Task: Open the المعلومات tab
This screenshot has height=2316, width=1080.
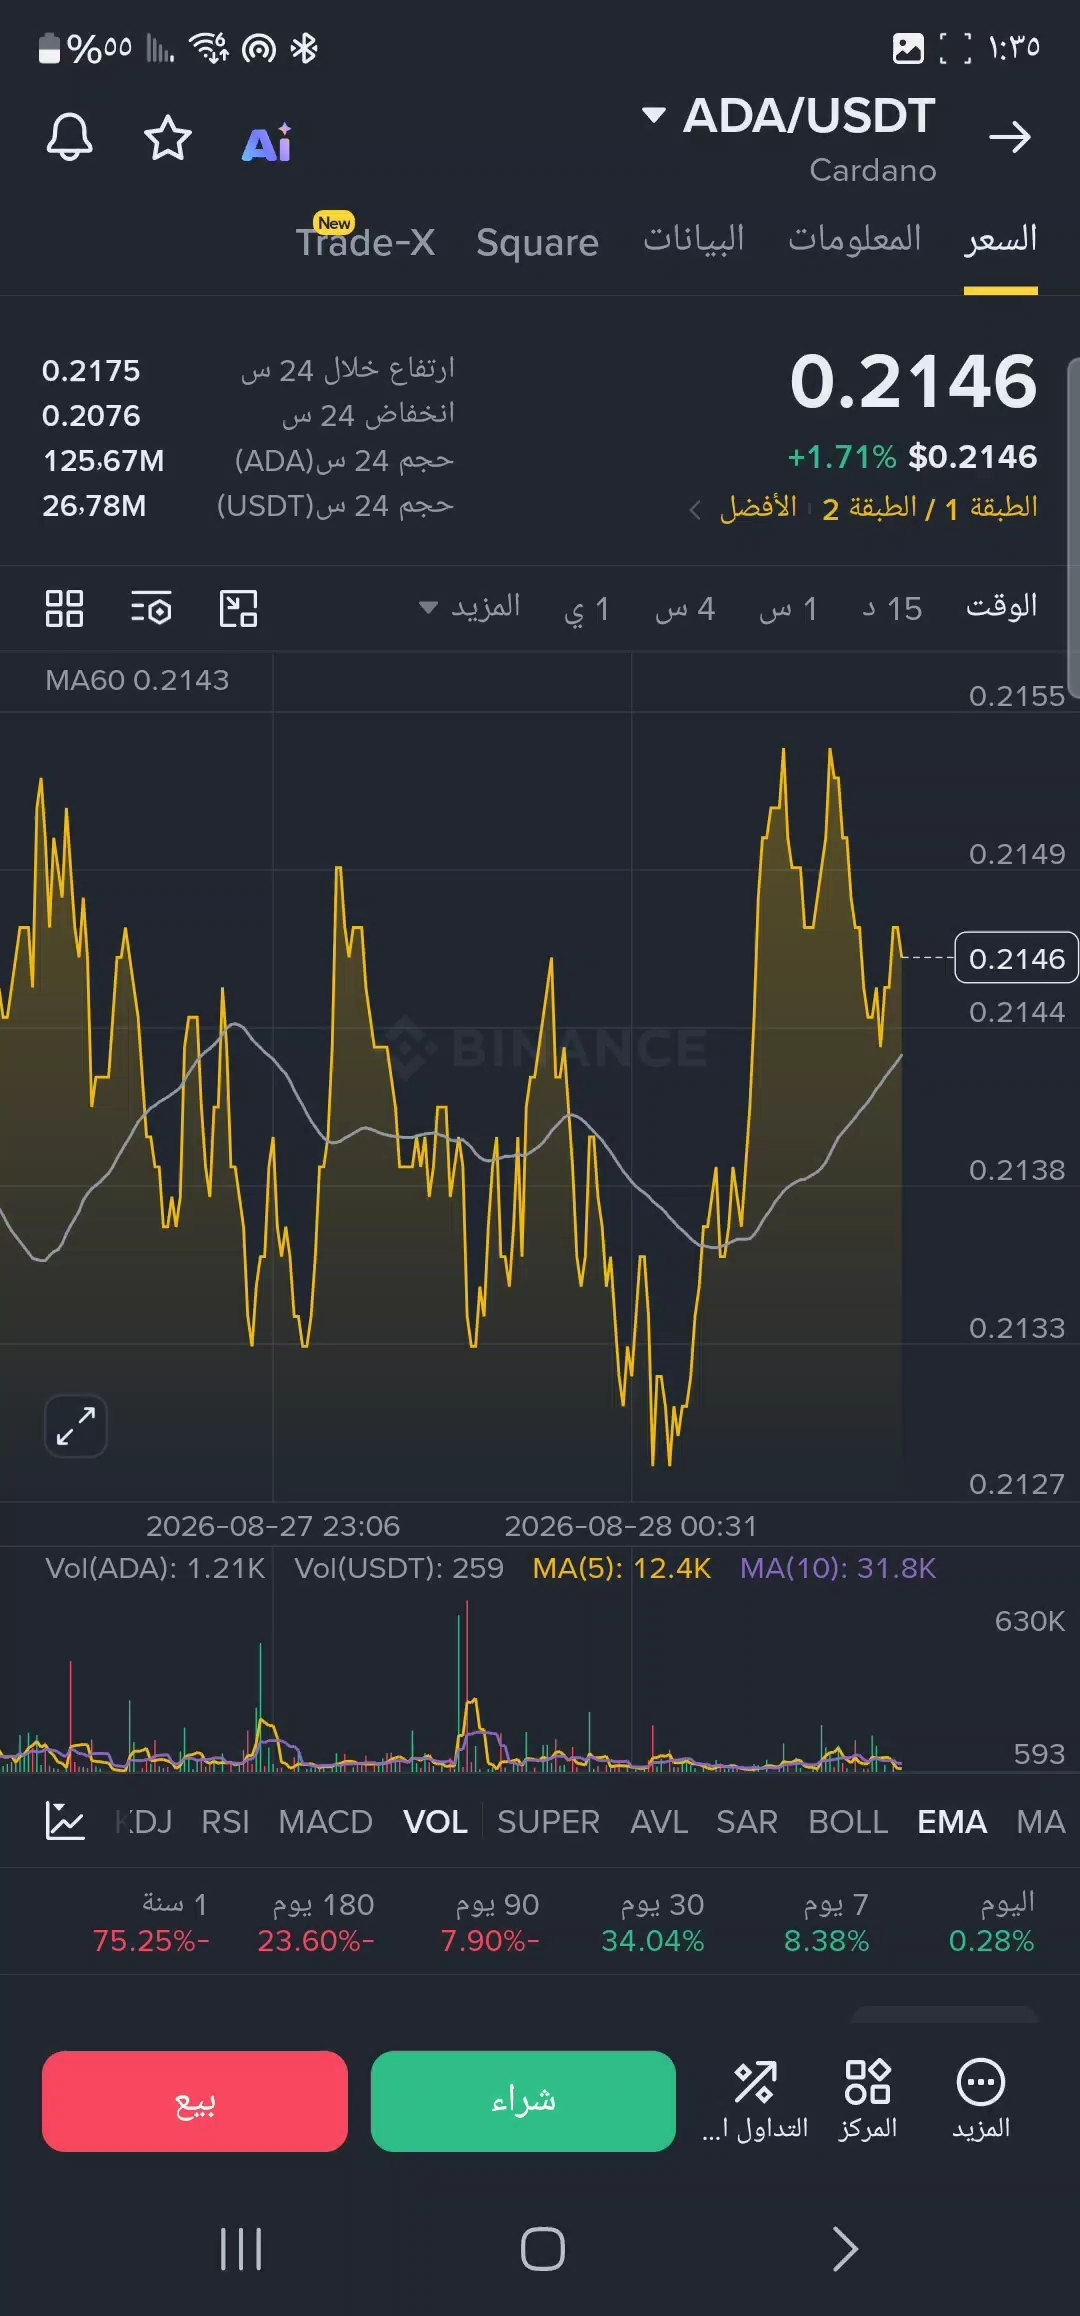Action: coord(855,239)
